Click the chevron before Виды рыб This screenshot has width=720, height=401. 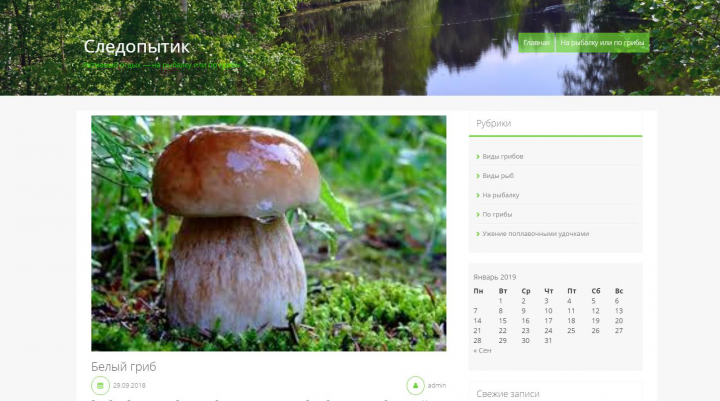[478, 176]
